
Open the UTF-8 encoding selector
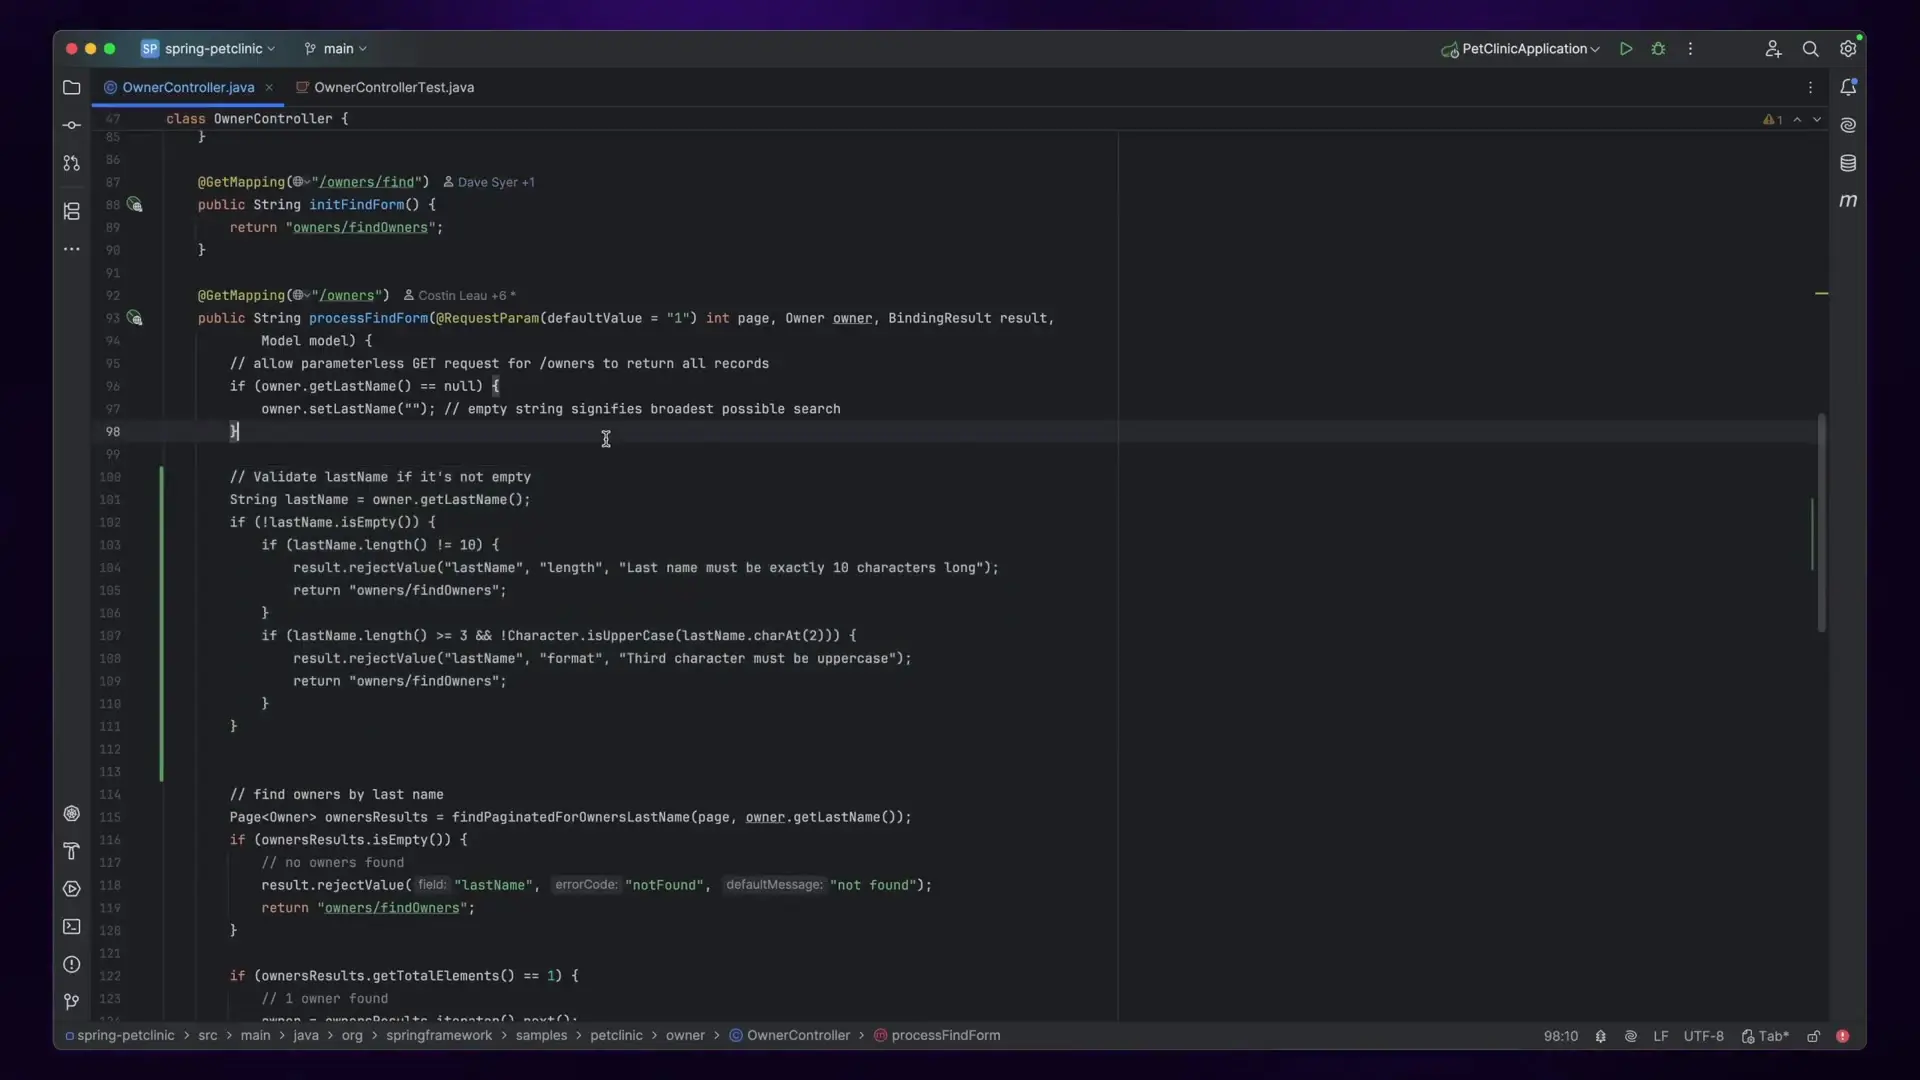1703,1036
